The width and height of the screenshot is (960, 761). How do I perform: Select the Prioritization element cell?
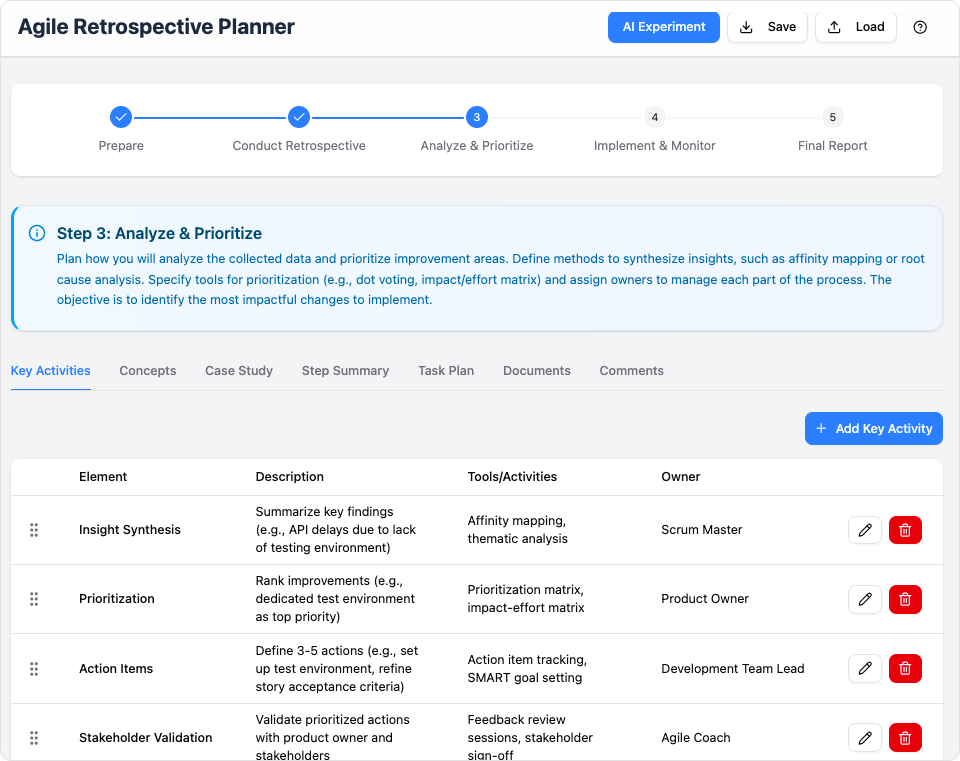[117, 599]
